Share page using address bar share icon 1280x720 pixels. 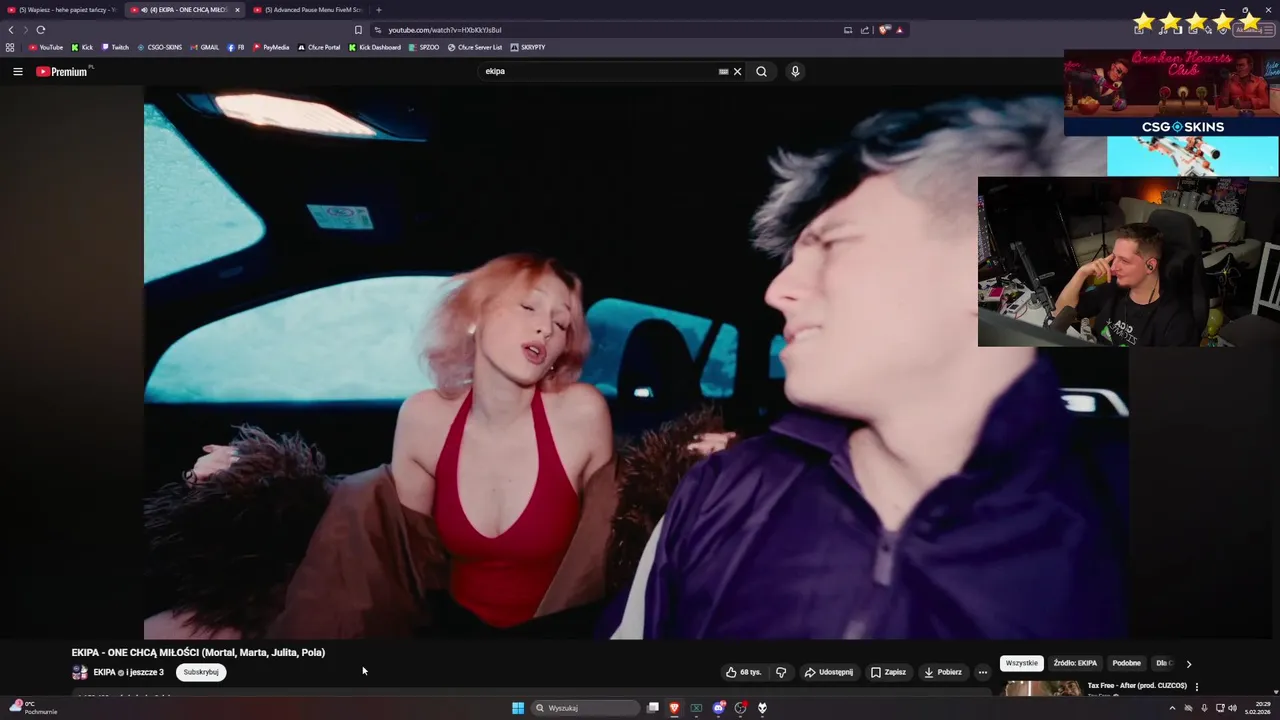point(865,30)
